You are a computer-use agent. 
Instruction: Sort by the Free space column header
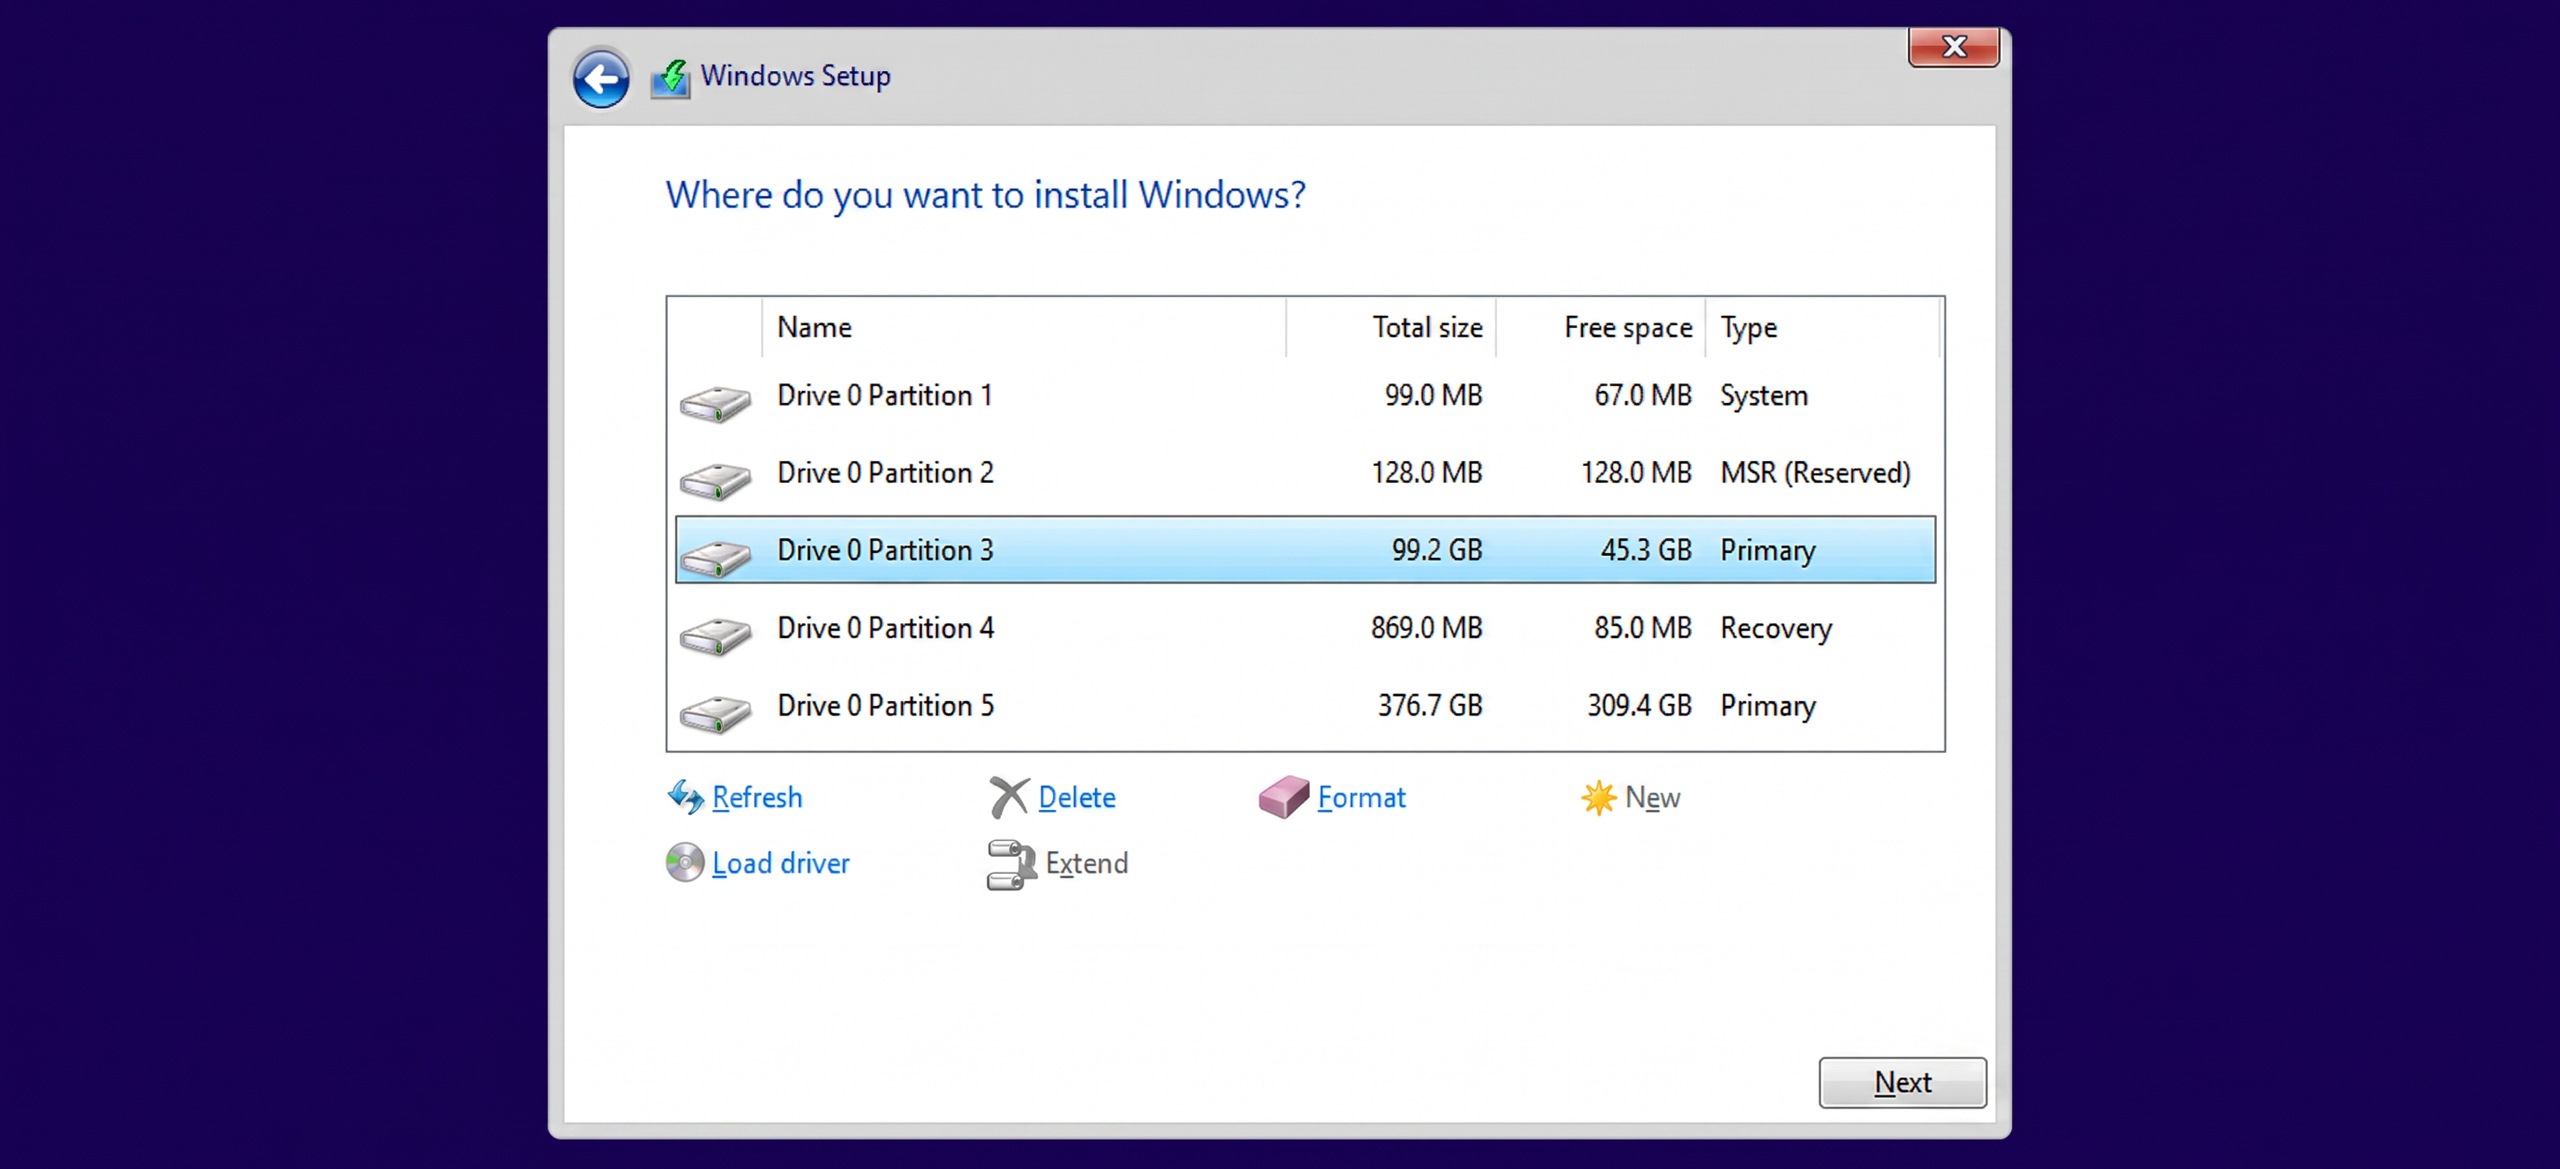click(x=1601, y=327)
